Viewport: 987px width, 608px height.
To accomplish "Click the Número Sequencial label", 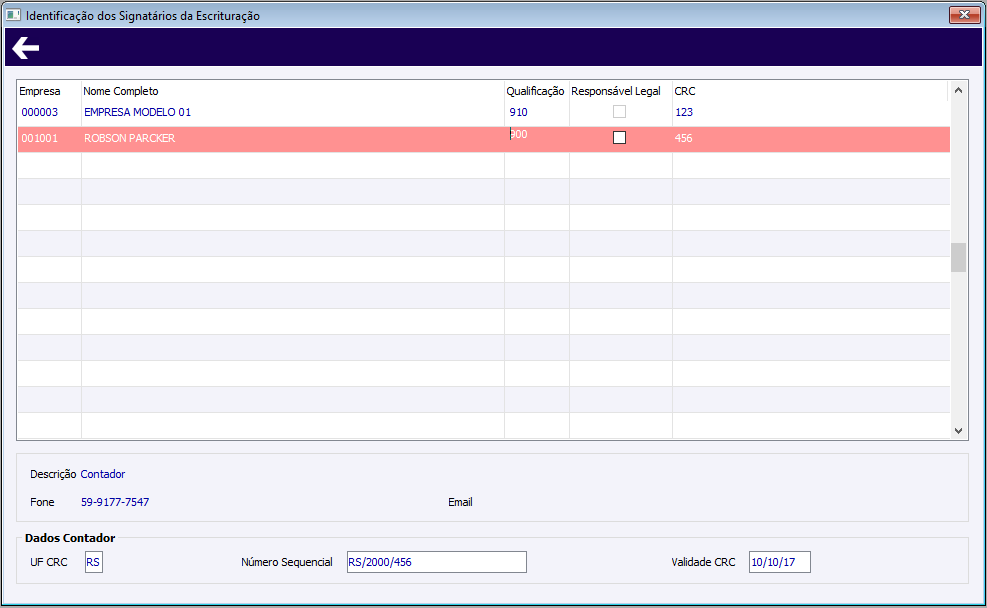I will click(286, 562).
